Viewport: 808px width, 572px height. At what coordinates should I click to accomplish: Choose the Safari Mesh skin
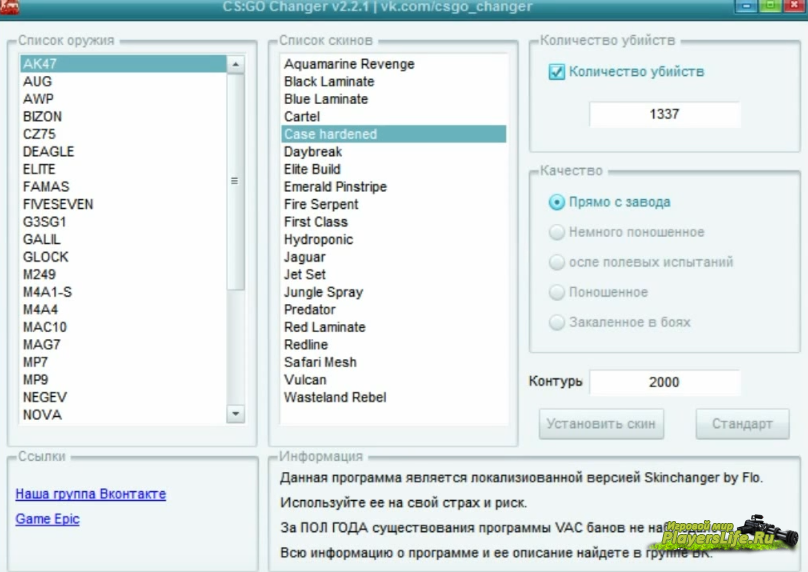coord(394,362)
